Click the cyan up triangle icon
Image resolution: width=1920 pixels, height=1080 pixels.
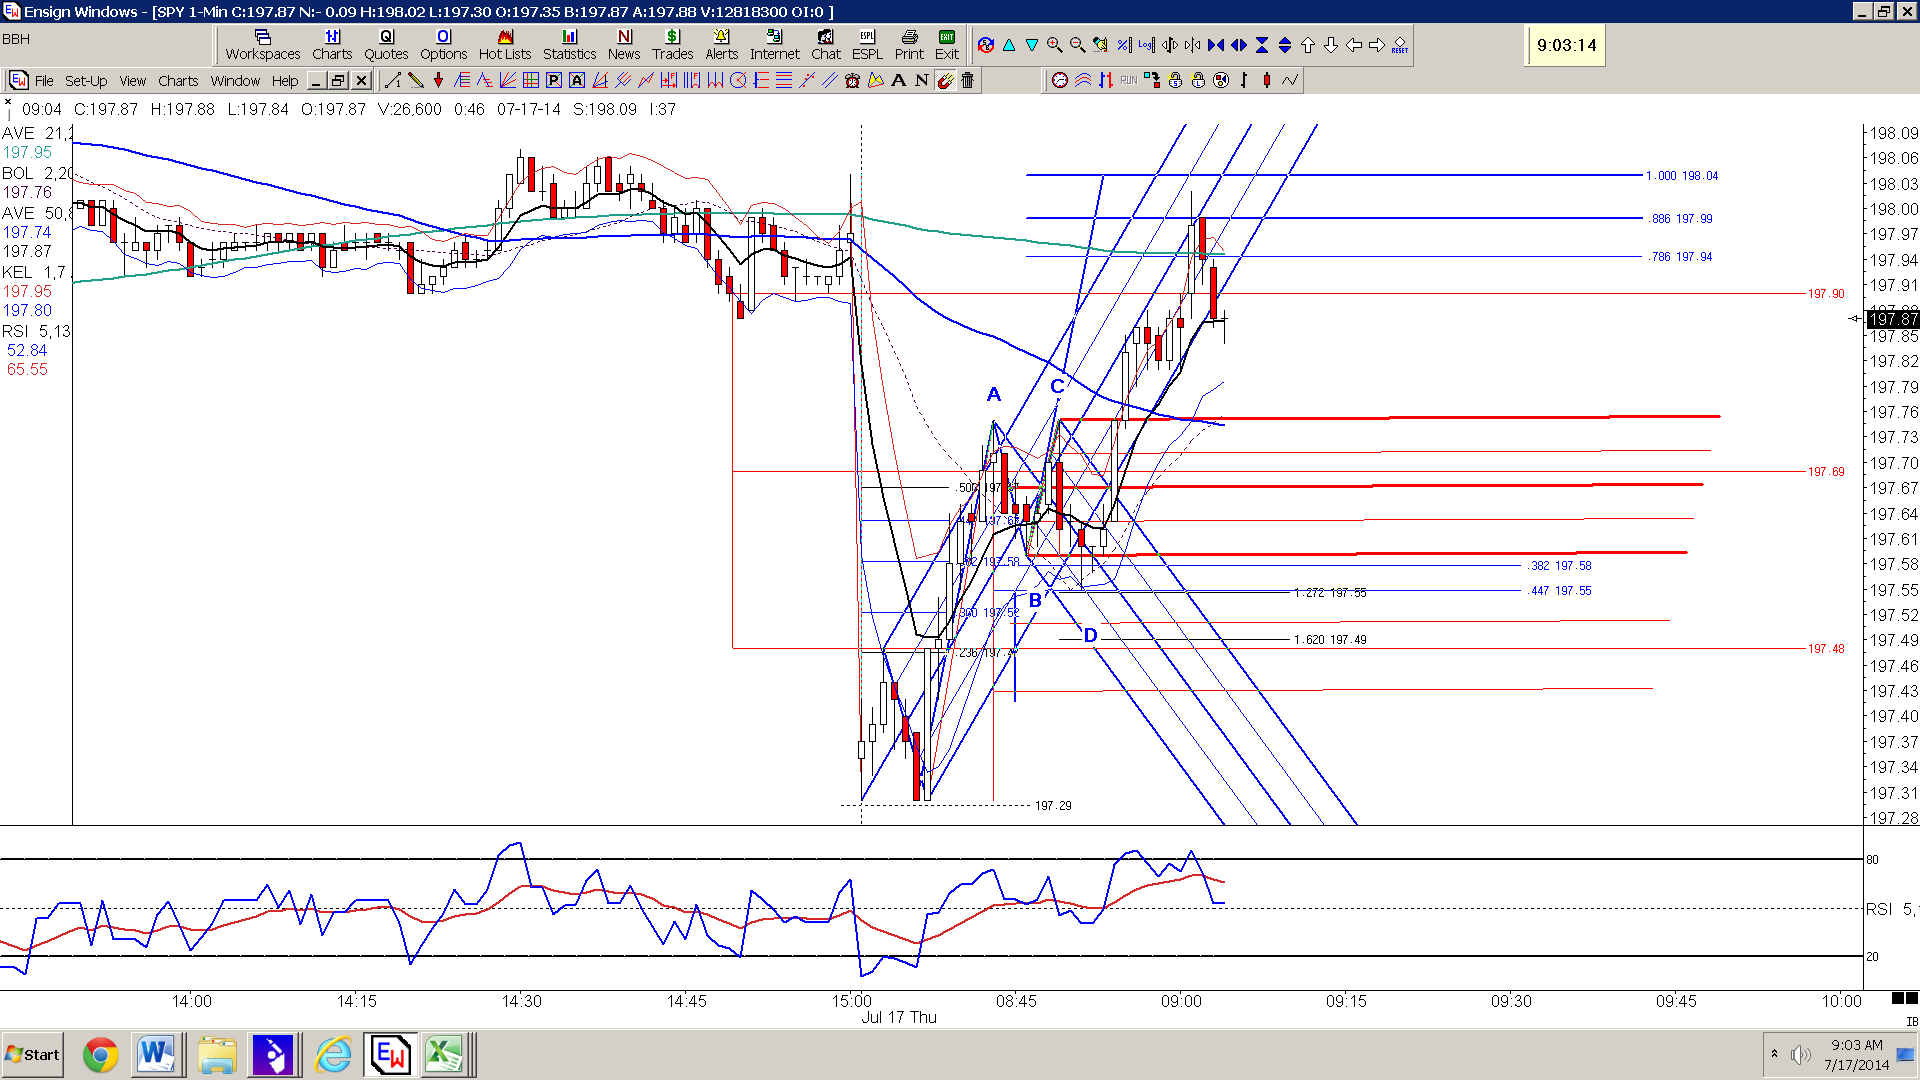tap(1009, 45)
